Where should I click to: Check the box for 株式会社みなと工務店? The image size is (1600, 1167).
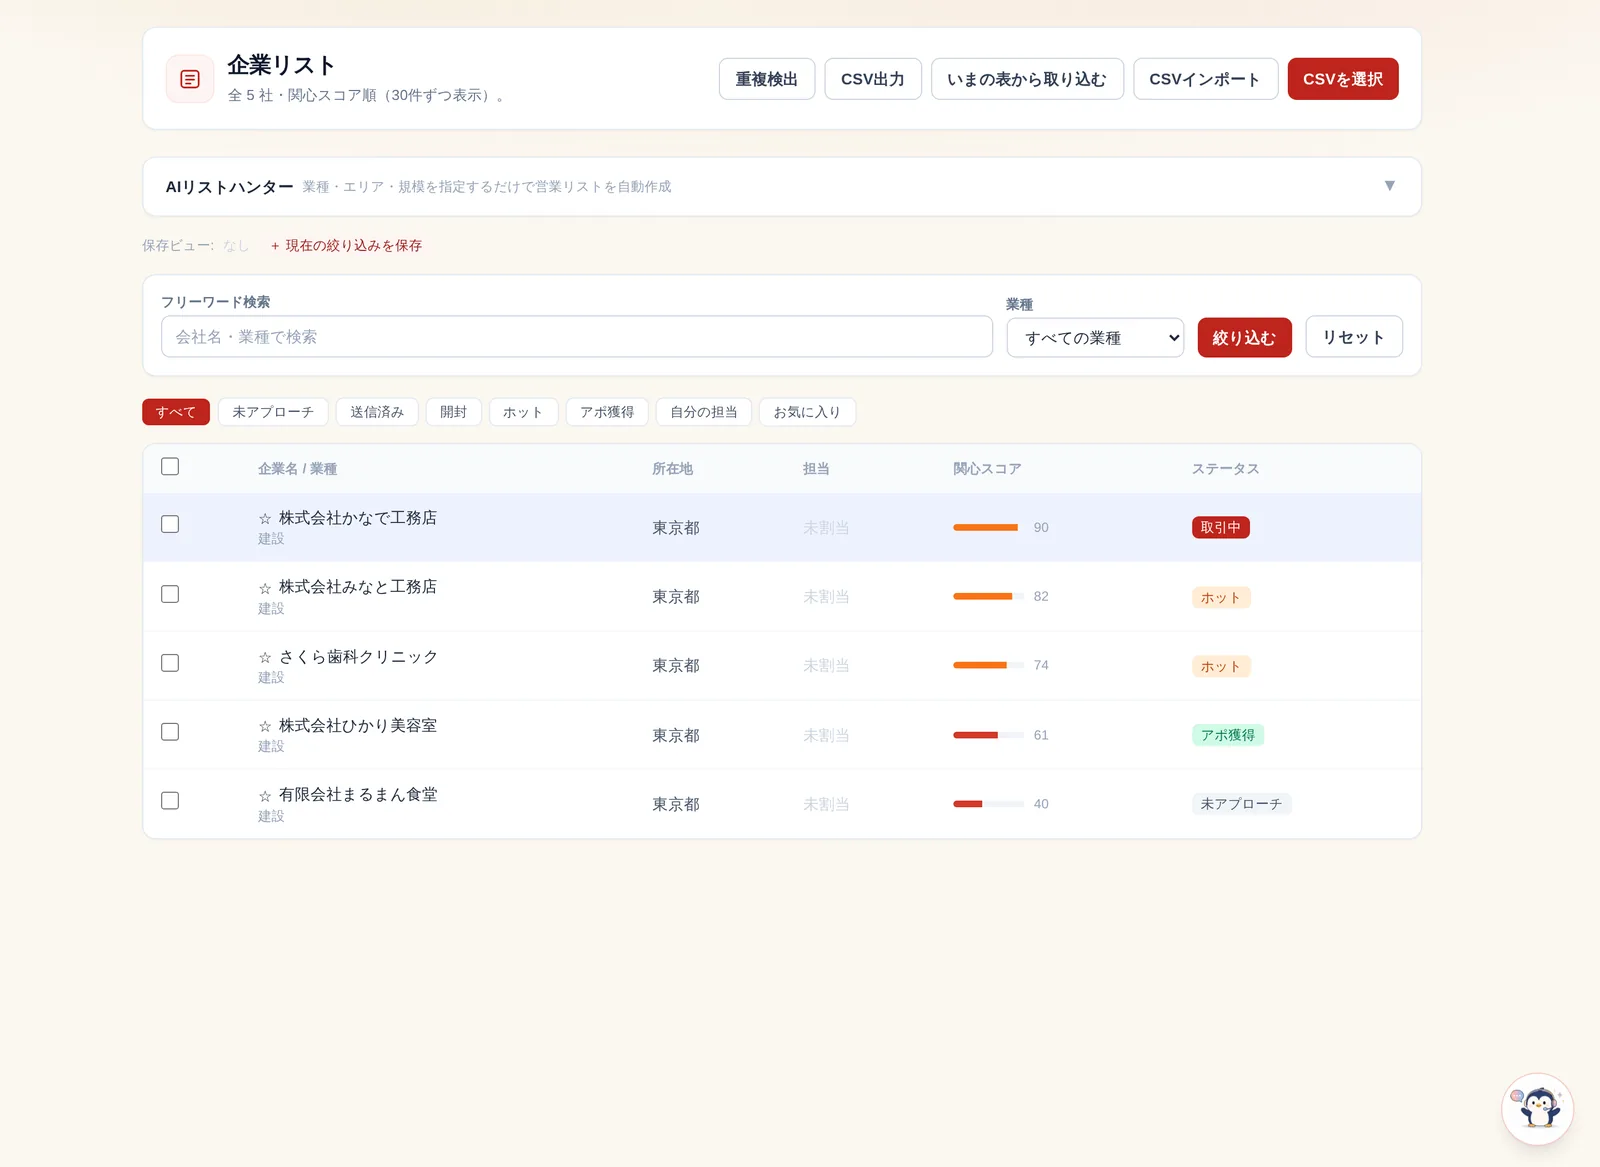coord(170,594)
